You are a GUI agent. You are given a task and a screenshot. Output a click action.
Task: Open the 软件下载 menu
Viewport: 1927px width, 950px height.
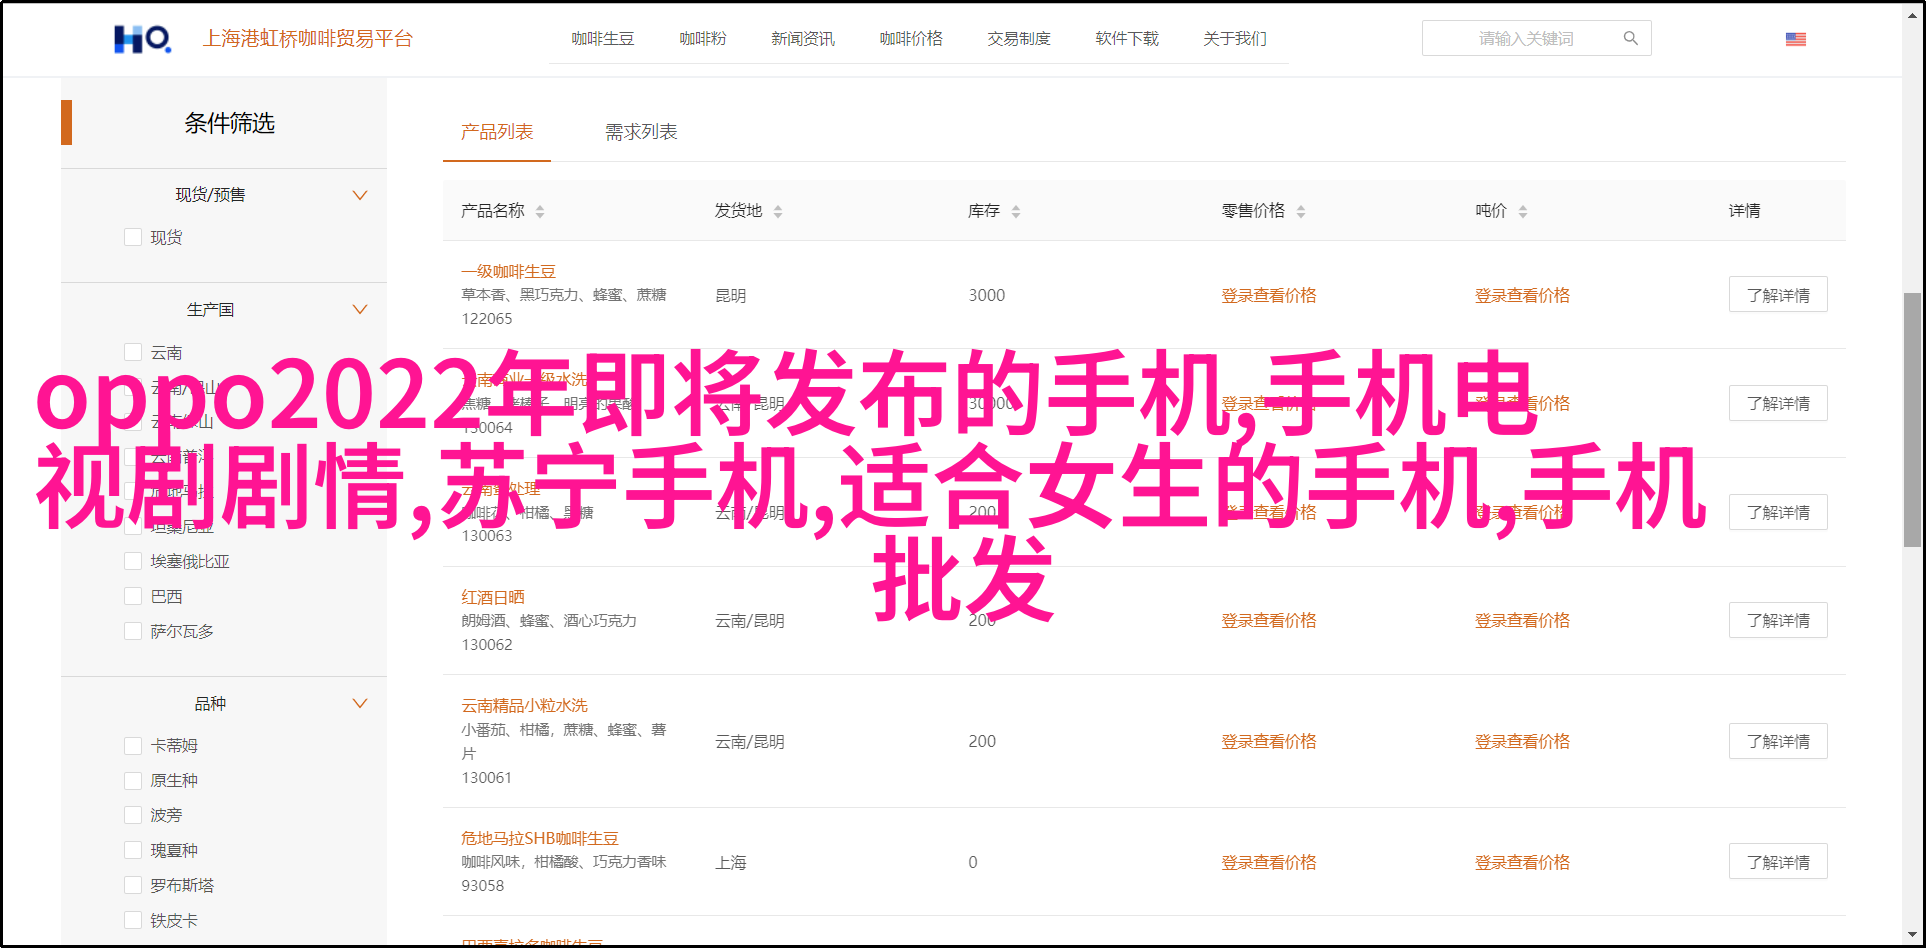pos(1127,39)
